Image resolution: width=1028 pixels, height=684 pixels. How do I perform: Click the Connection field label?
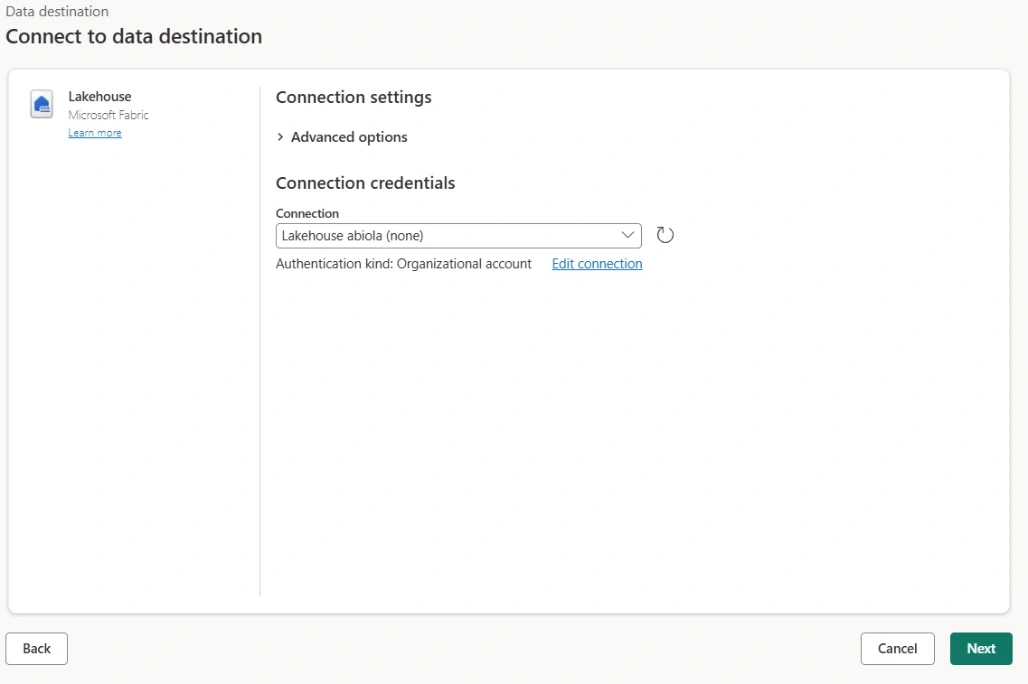coord(307,213)
